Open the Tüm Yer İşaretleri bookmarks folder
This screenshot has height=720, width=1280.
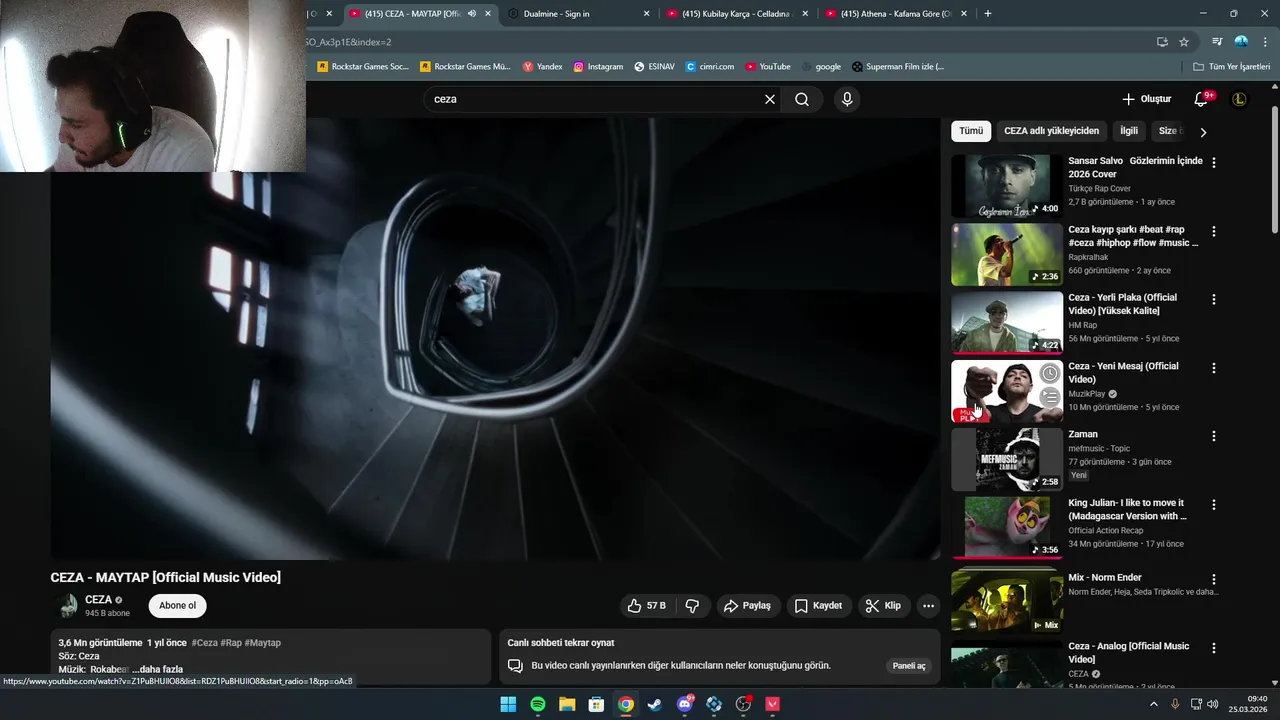click(x=1232, y=67)
